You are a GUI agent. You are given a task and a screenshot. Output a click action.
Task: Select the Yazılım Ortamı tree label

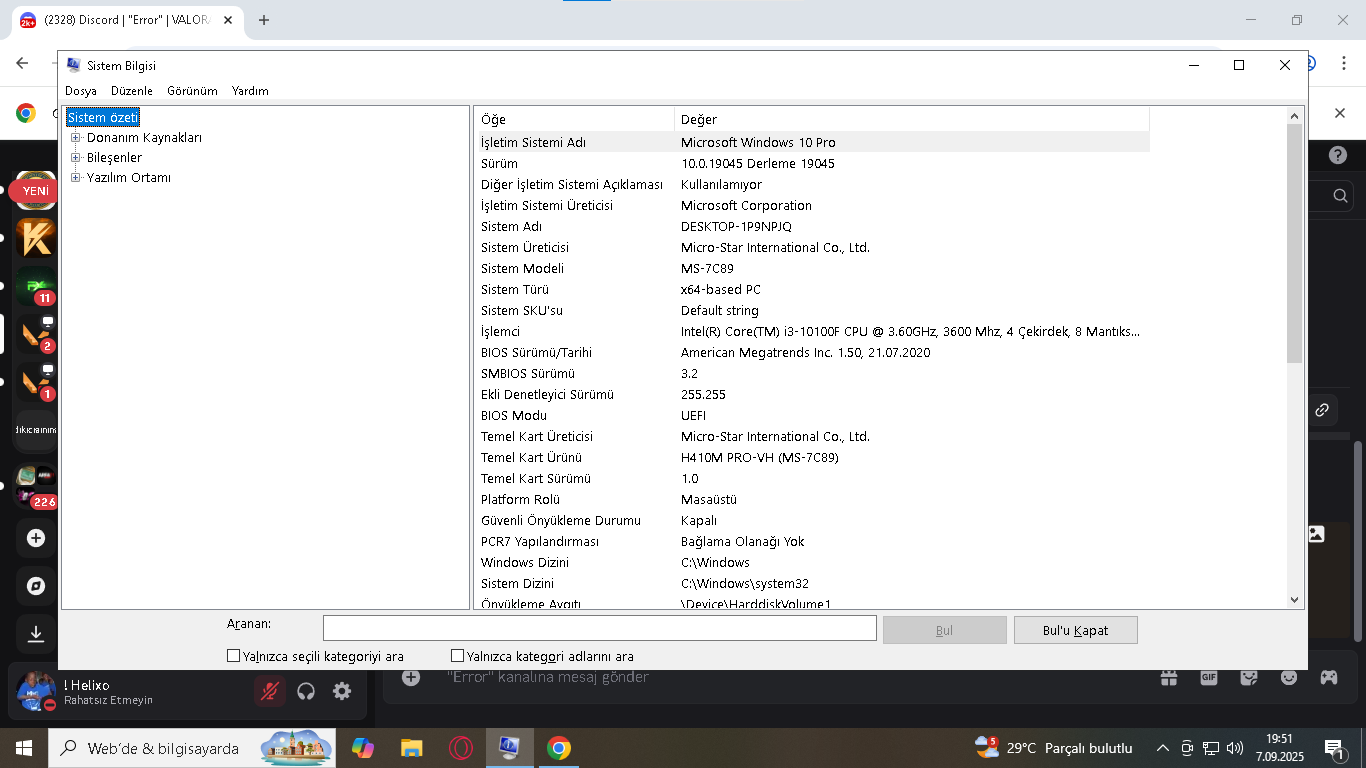129,178
